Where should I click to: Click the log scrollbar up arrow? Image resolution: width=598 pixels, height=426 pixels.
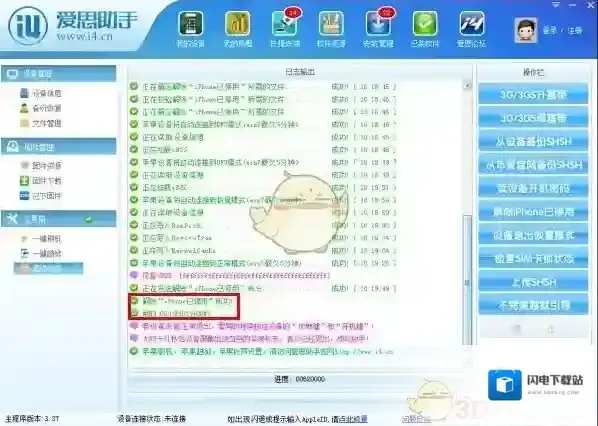point(467,86)
